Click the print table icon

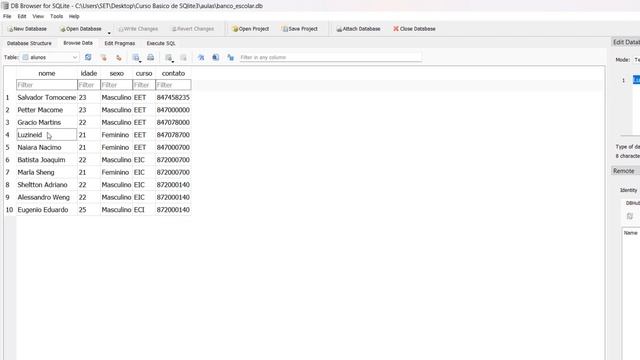[151, 58]
